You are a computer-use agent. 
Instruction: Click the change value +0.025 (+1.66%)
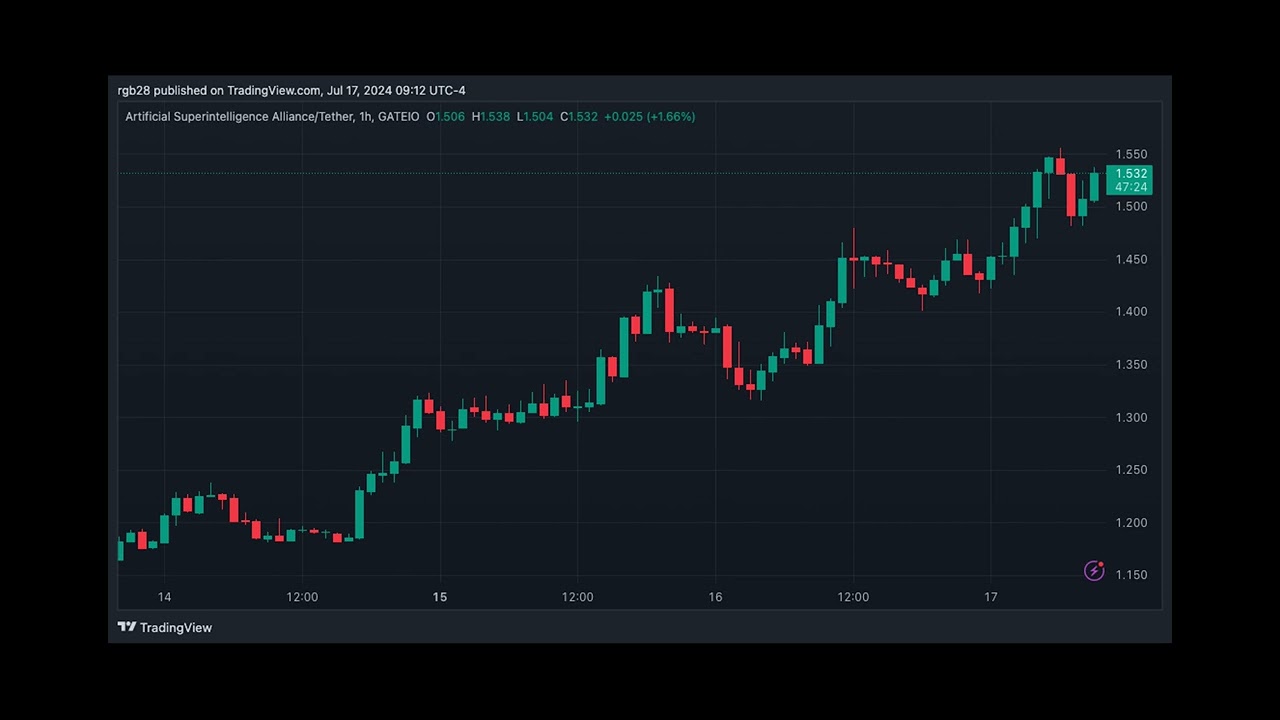coord(649,117)
